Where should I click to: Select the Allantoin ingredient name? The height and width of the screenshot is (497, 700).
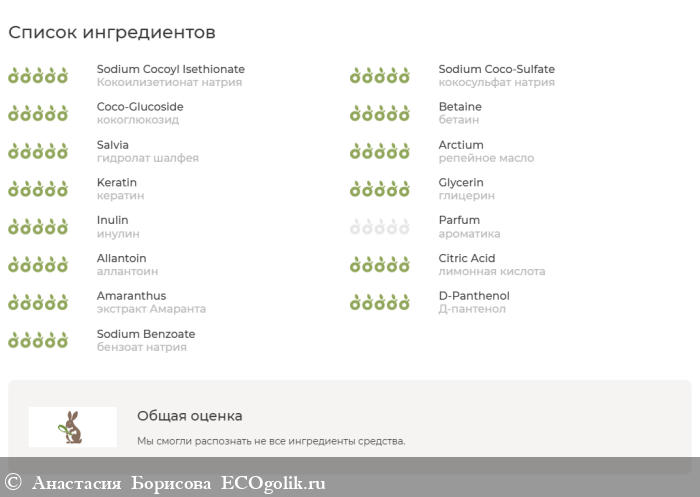(x=121, y=258)
